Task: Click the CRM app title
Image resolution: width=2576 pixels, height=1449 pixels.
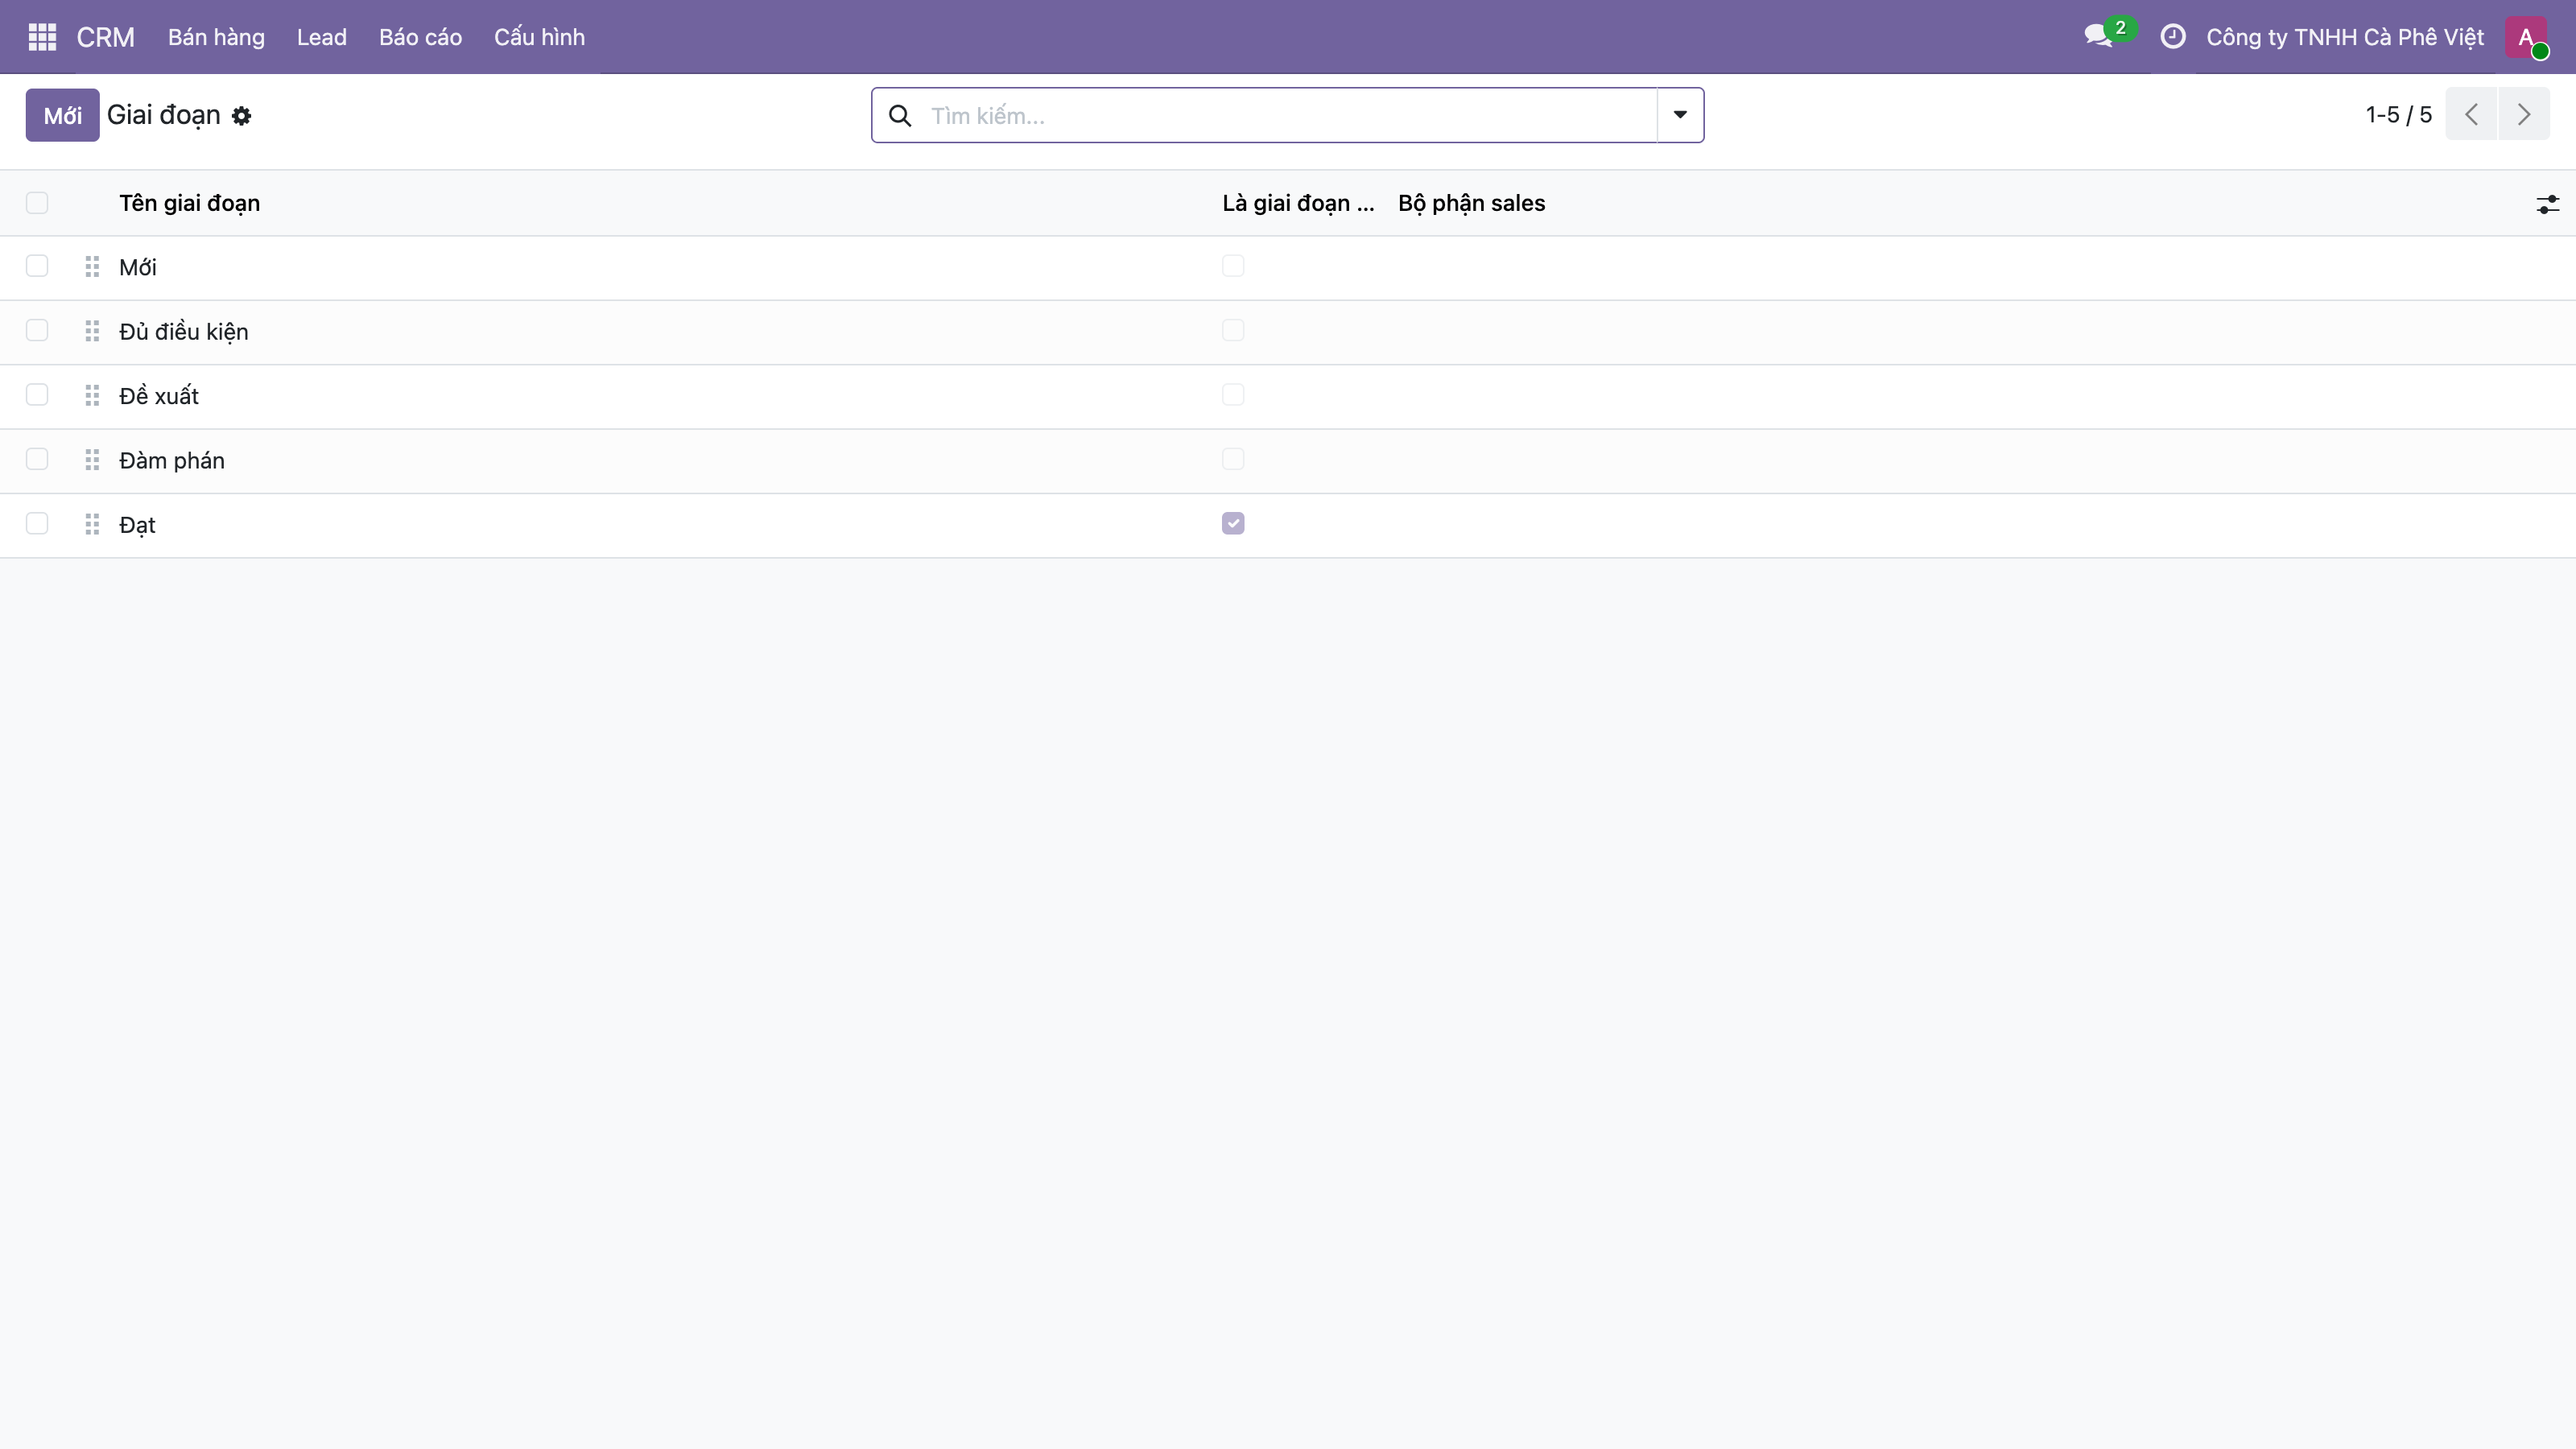Action: tap(105, 37)
